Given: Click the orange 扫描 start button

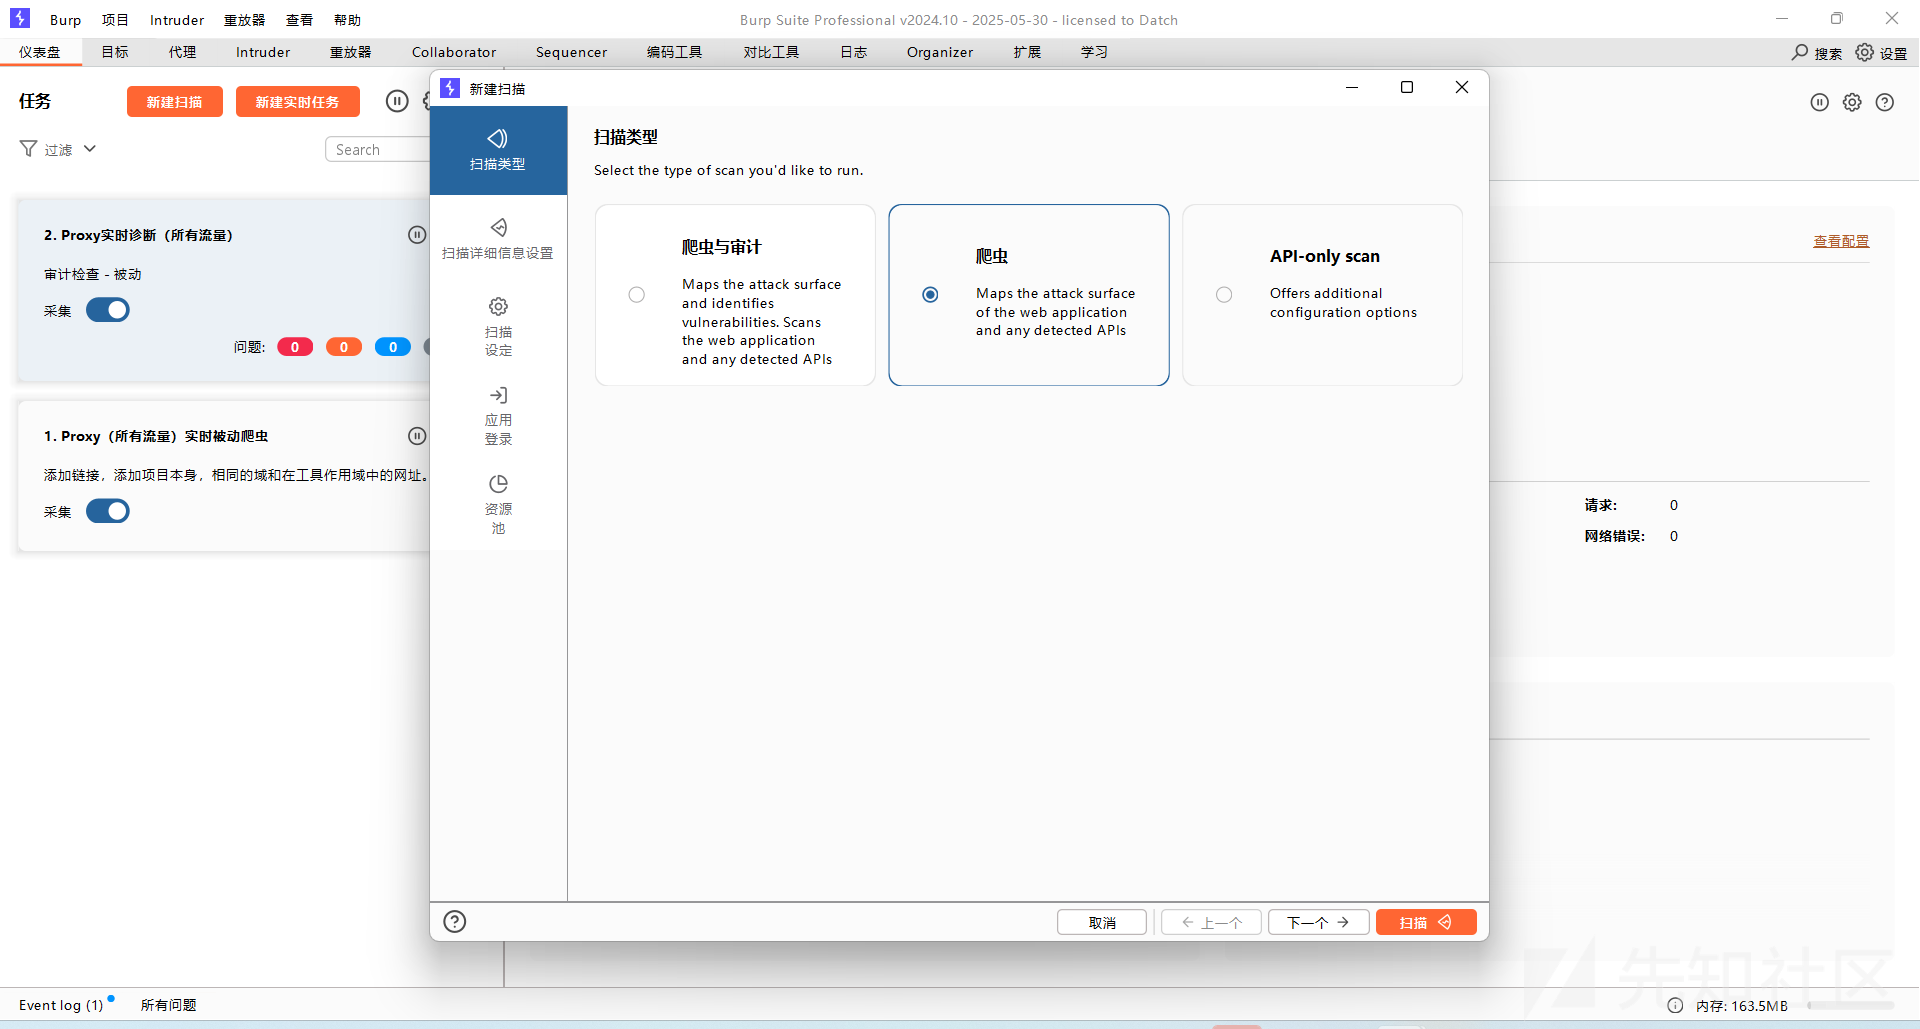Looking at the screenshot, I should (x=1426, y=922).
